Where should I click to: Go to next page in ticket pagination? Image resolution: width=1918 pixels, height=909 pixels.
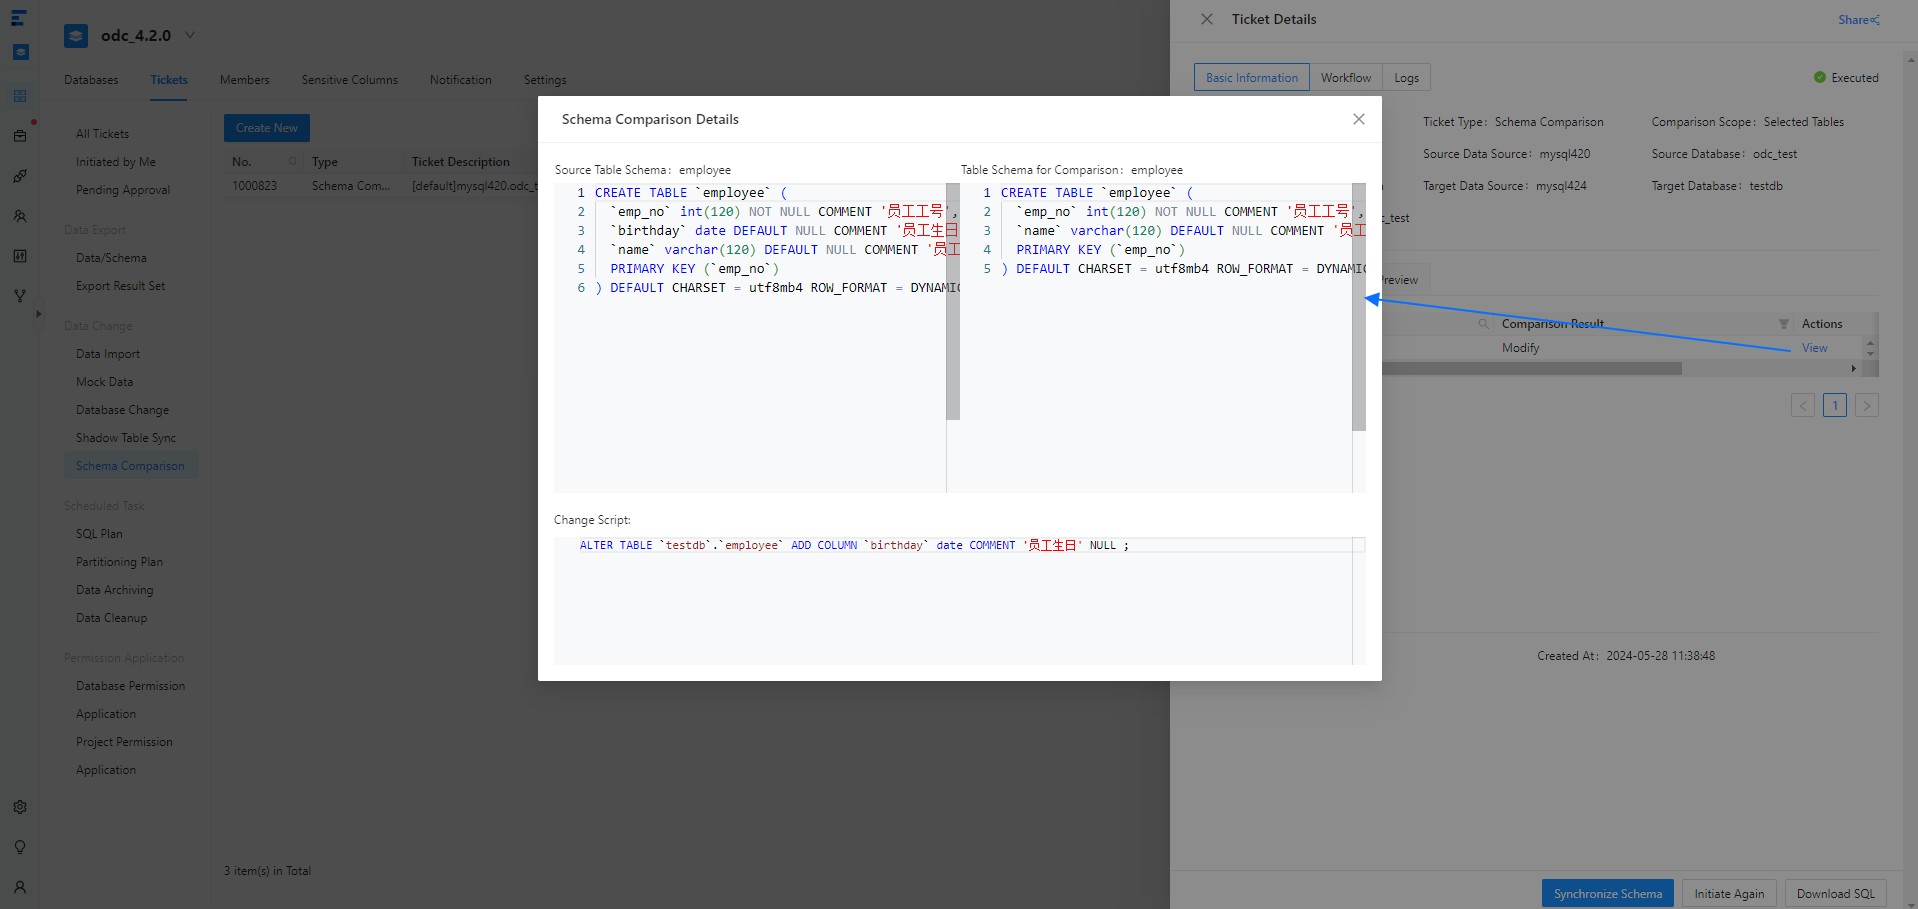click(1866, 405)
